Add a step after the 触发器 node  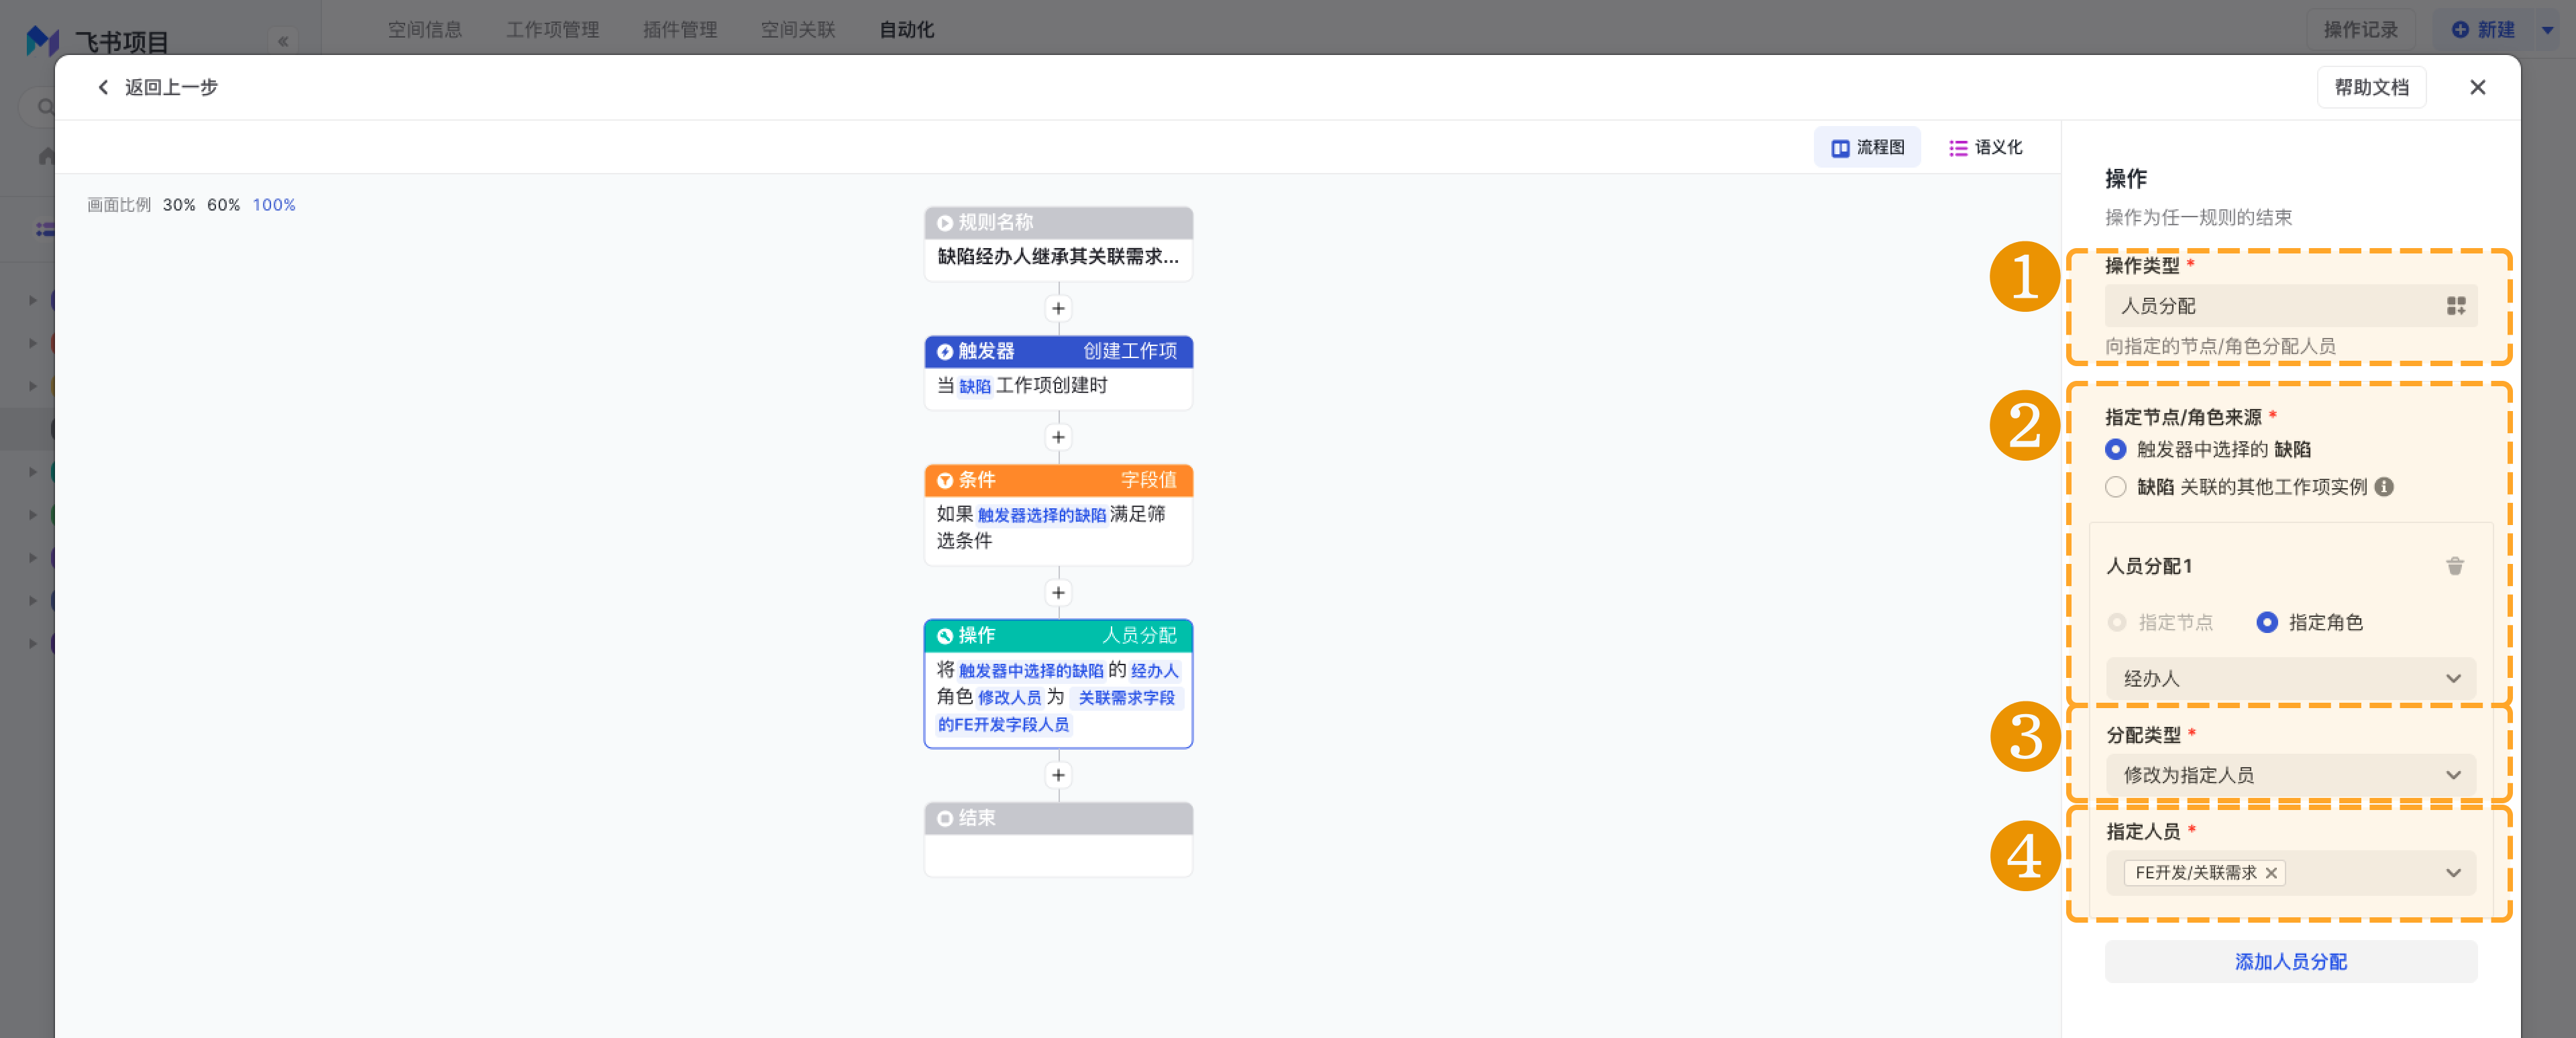coord(1058,437)
